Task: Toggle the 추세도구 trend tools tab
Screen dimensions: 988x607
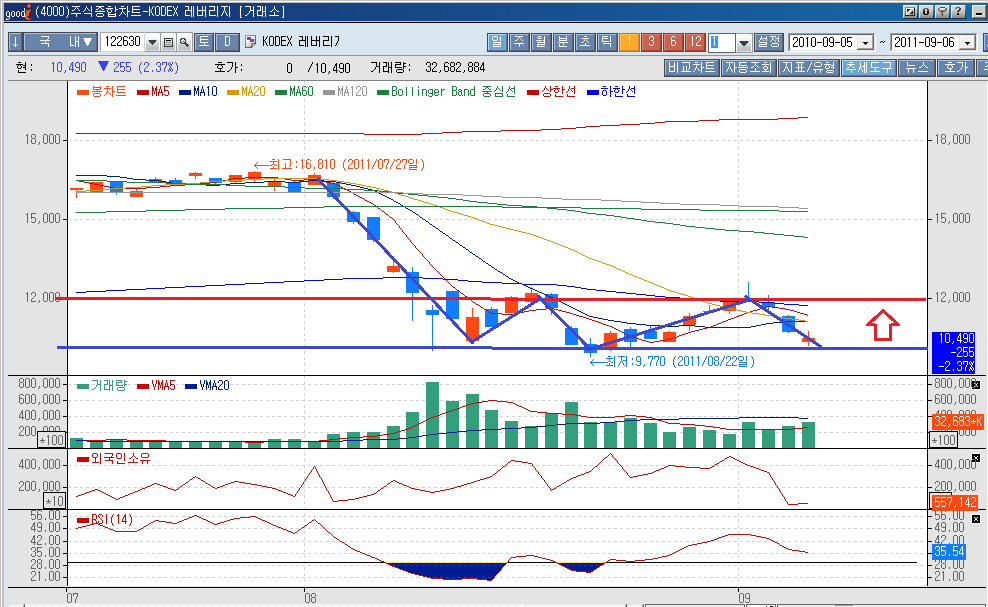Action: tap(868, 67)
